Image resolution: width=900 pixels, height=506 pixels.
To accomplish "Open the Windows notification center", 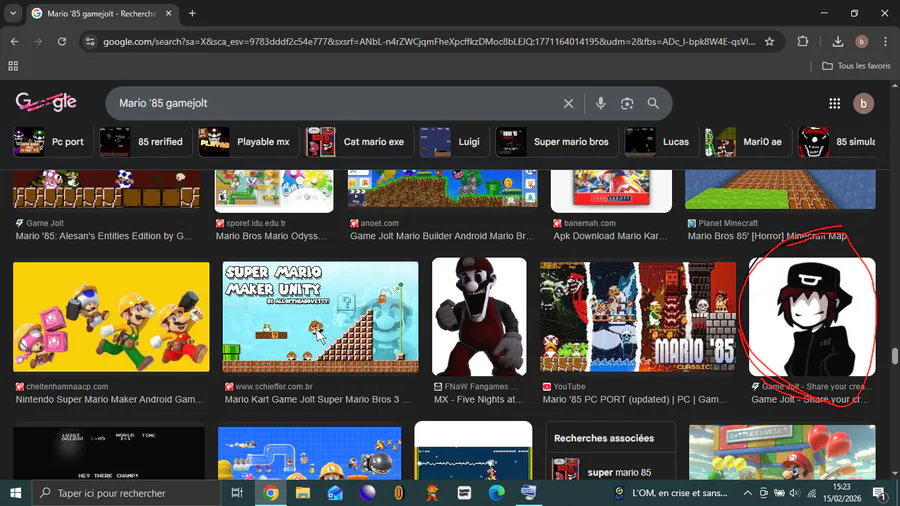I will click(x=879, y=493).
